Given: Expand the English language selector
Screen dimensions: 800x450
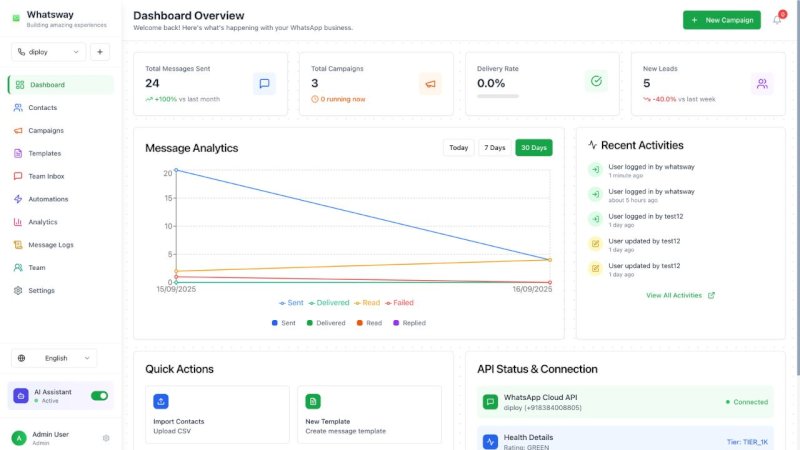Looking at the screenshot, I should click(55, 358).
